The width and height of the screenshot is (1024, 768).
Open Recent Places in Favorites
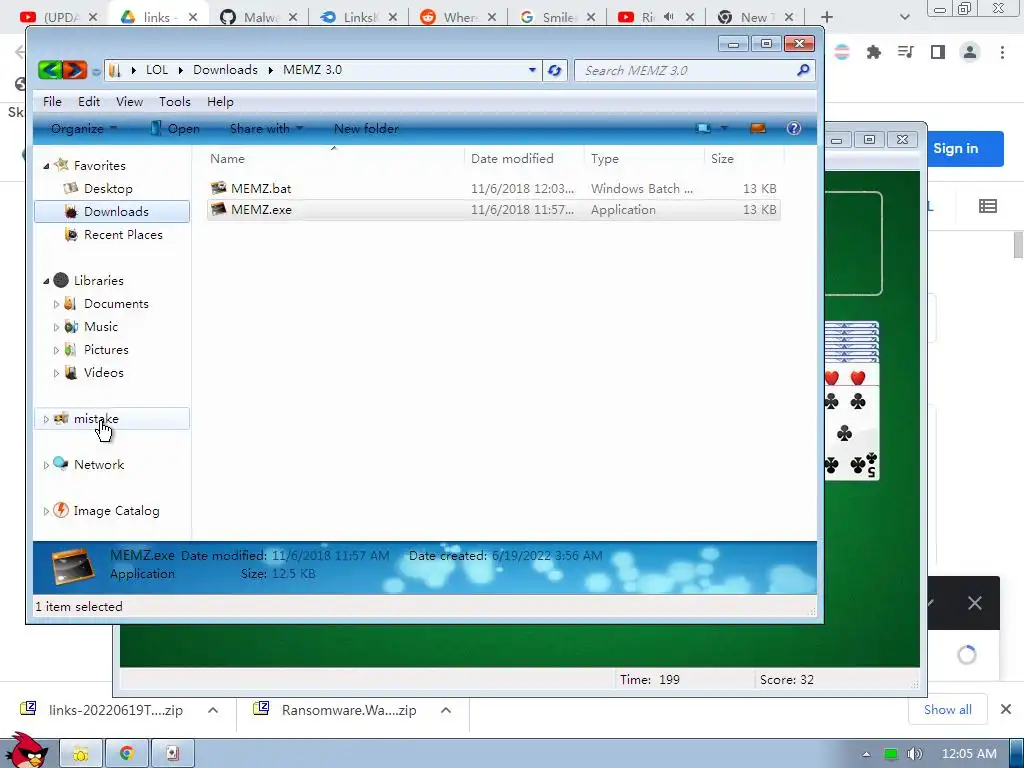(123, 234)
